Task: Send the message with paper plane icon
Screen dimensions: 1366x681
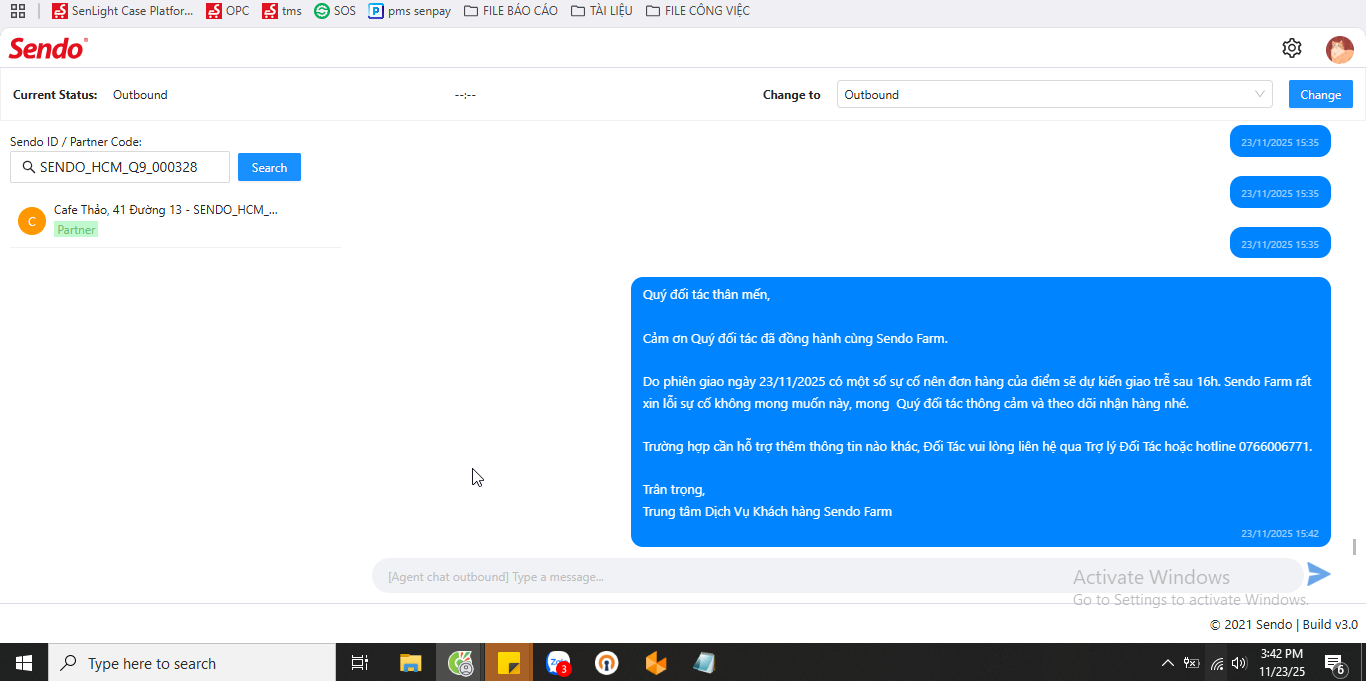Action: (1319, 574)
